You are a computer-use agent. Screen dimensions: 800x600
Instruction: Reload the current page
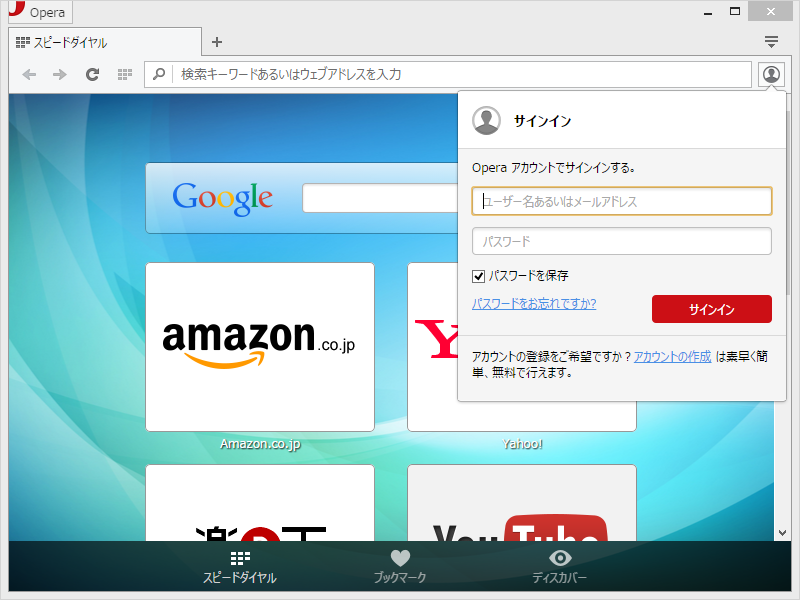[92, 73]
